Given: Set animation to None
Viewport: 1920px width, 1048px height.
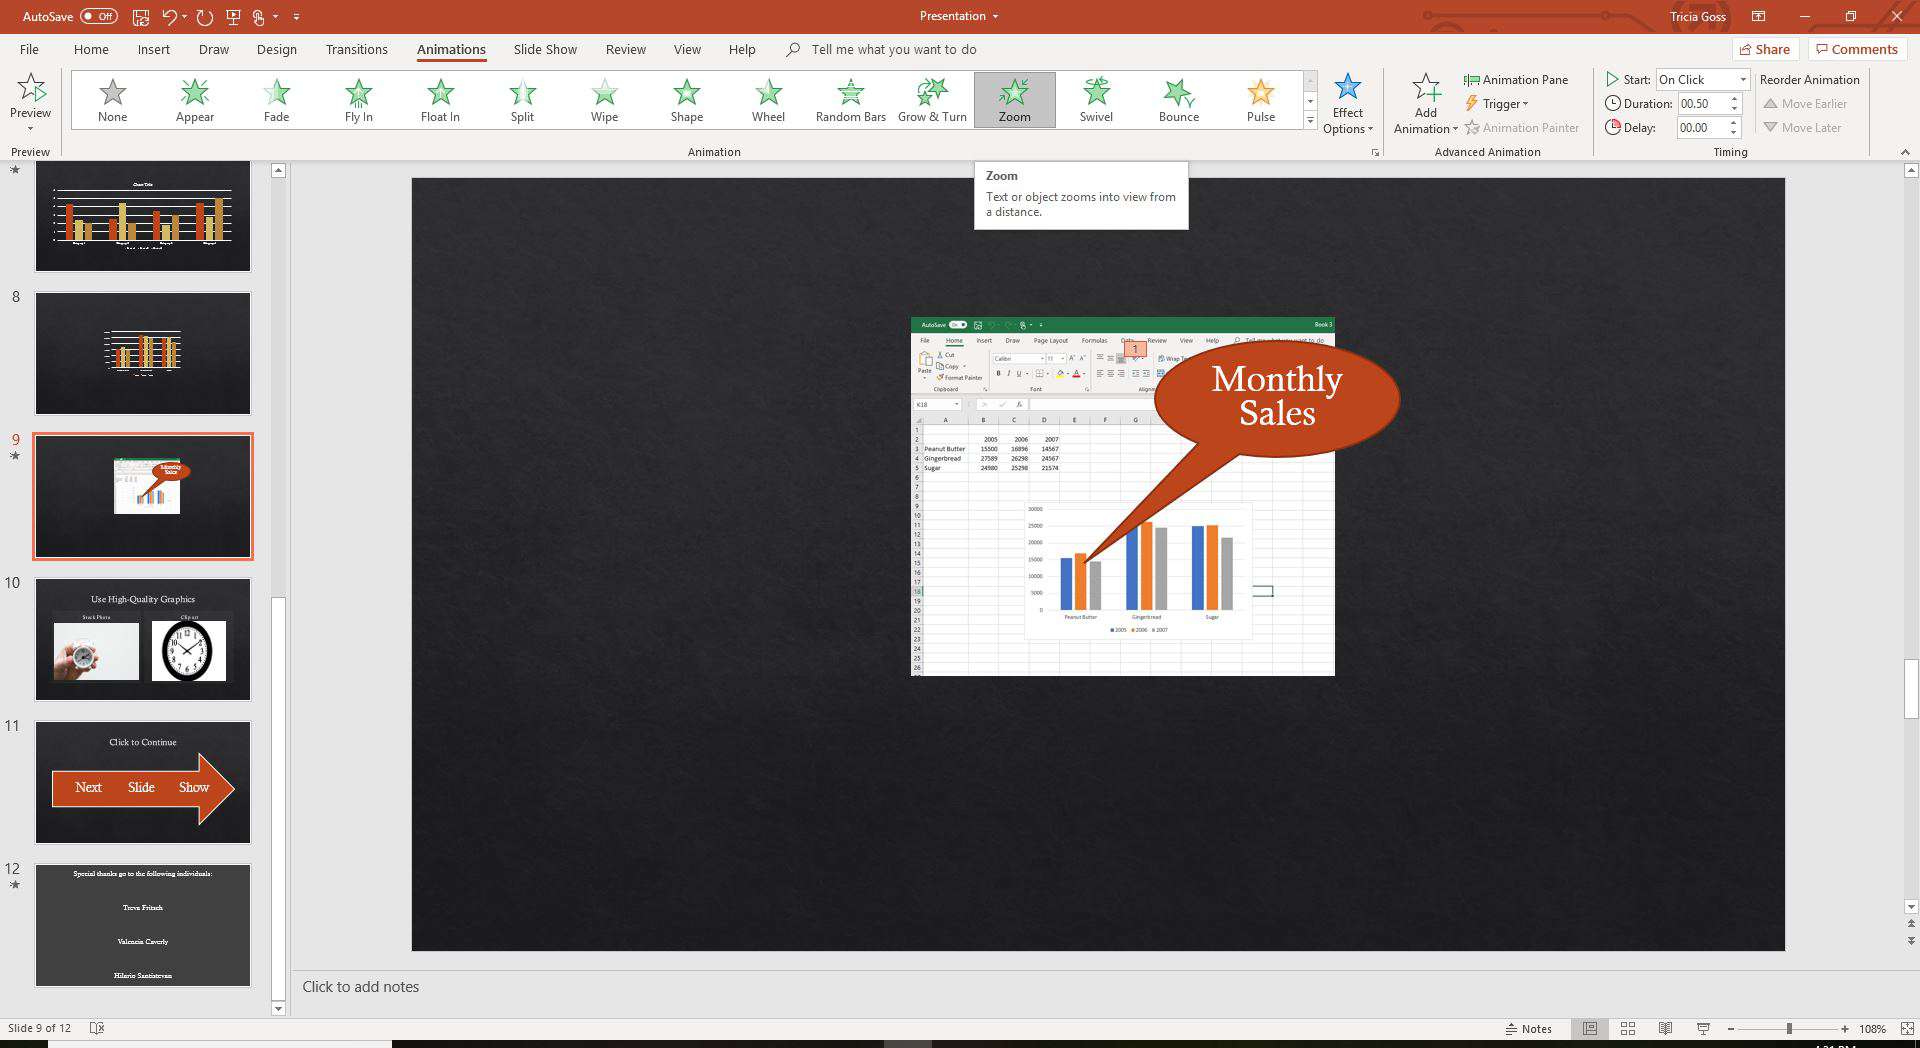Looking at the screenshot, I should [x=112, y=100].
